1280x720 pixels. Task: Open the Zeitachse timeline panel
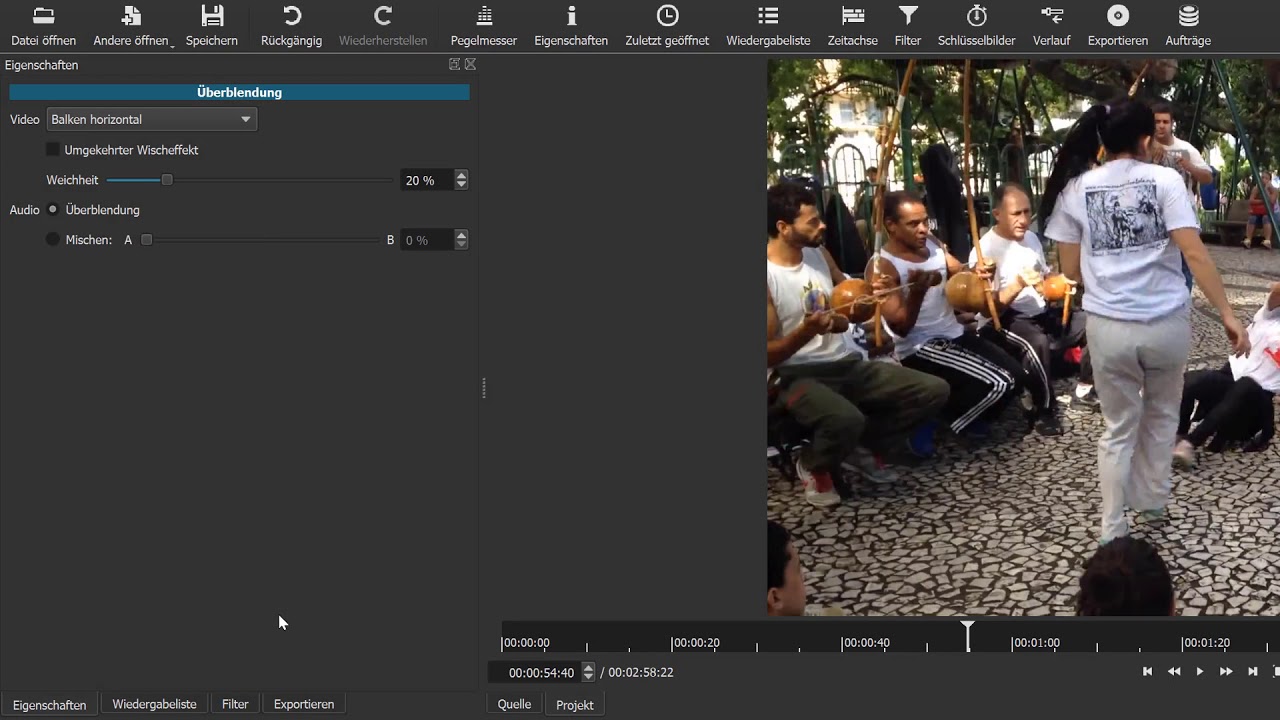point(853,26)
